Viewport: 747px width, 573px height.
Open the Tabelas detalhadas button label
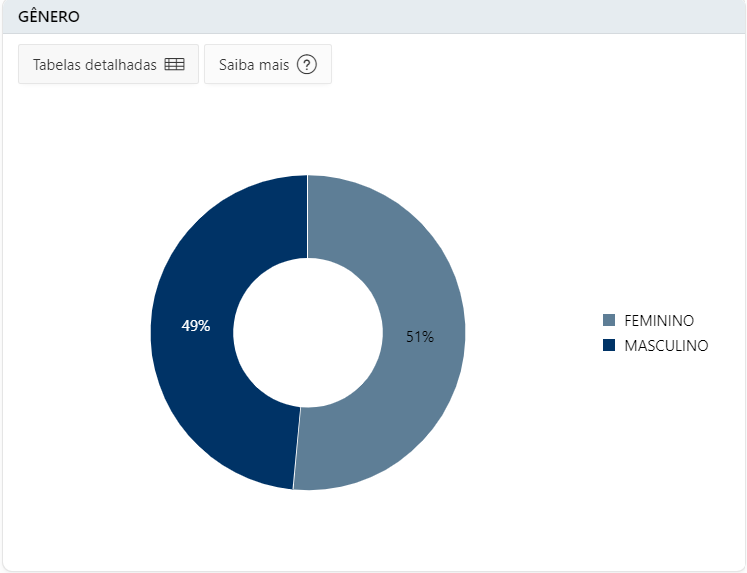click(95, 65)
